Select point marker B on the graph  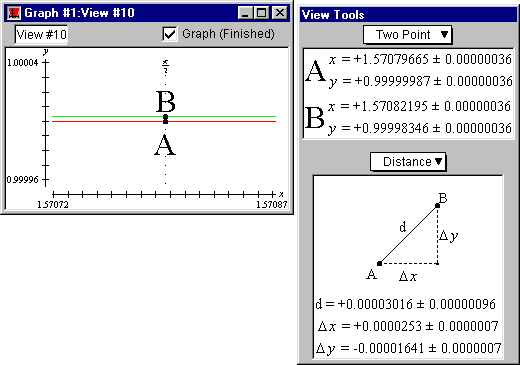tap(165, 116)
